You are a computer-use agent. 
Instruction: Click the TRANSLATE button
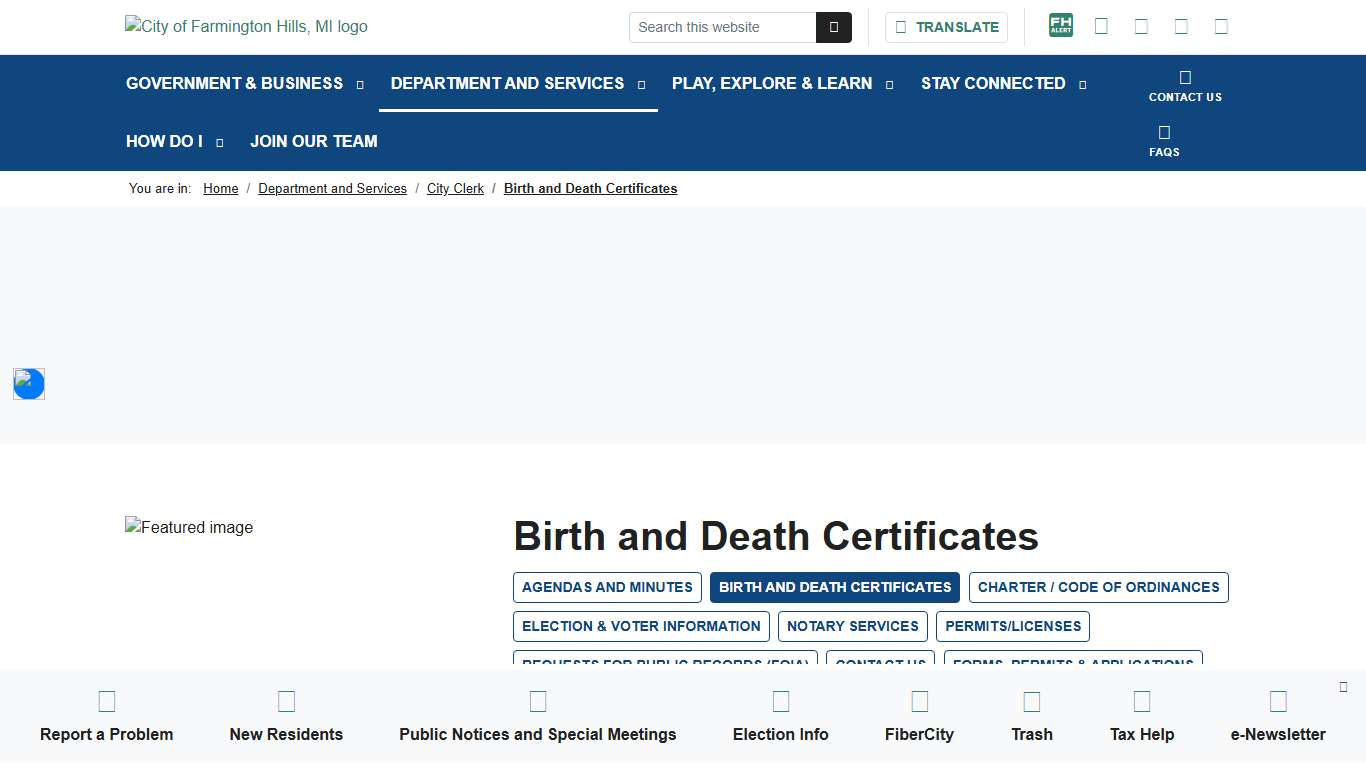click(x=946, y=27)
